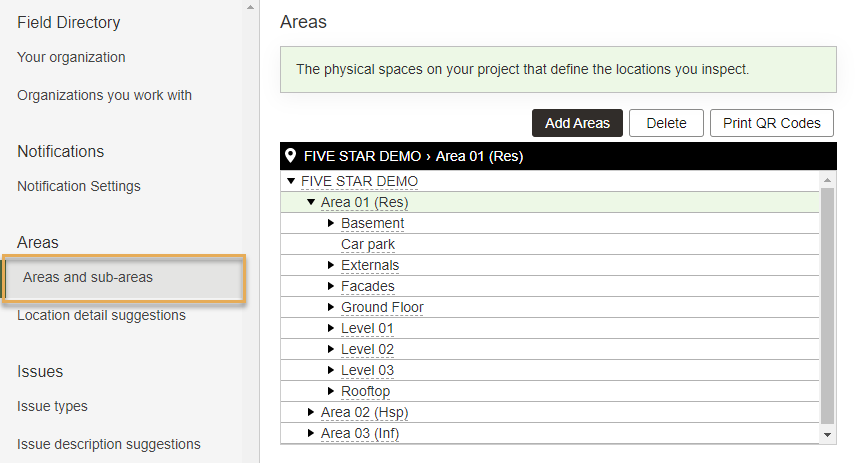Click the area tree scroll down arrow
The height and width of the screenshot is (463, 857).
tap(827, 435)
